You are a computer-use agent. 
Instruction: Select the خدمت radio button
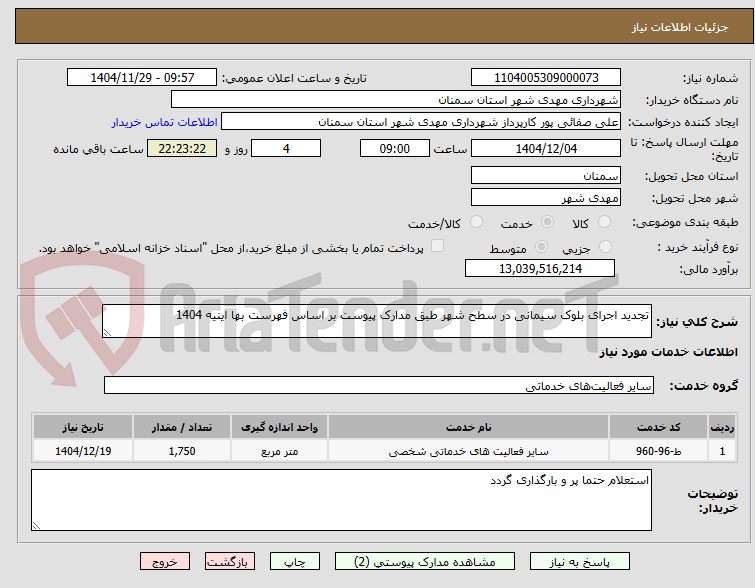pyautogui.click(x=547, y=222)
